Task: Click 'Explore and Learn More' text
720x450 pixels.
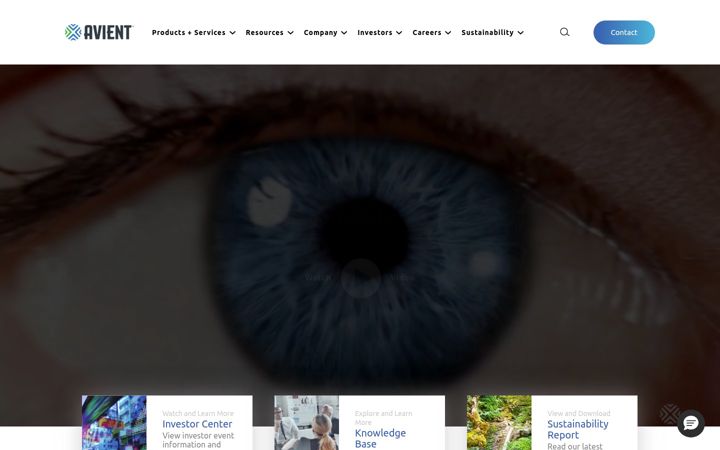Action: click(383, 418)
